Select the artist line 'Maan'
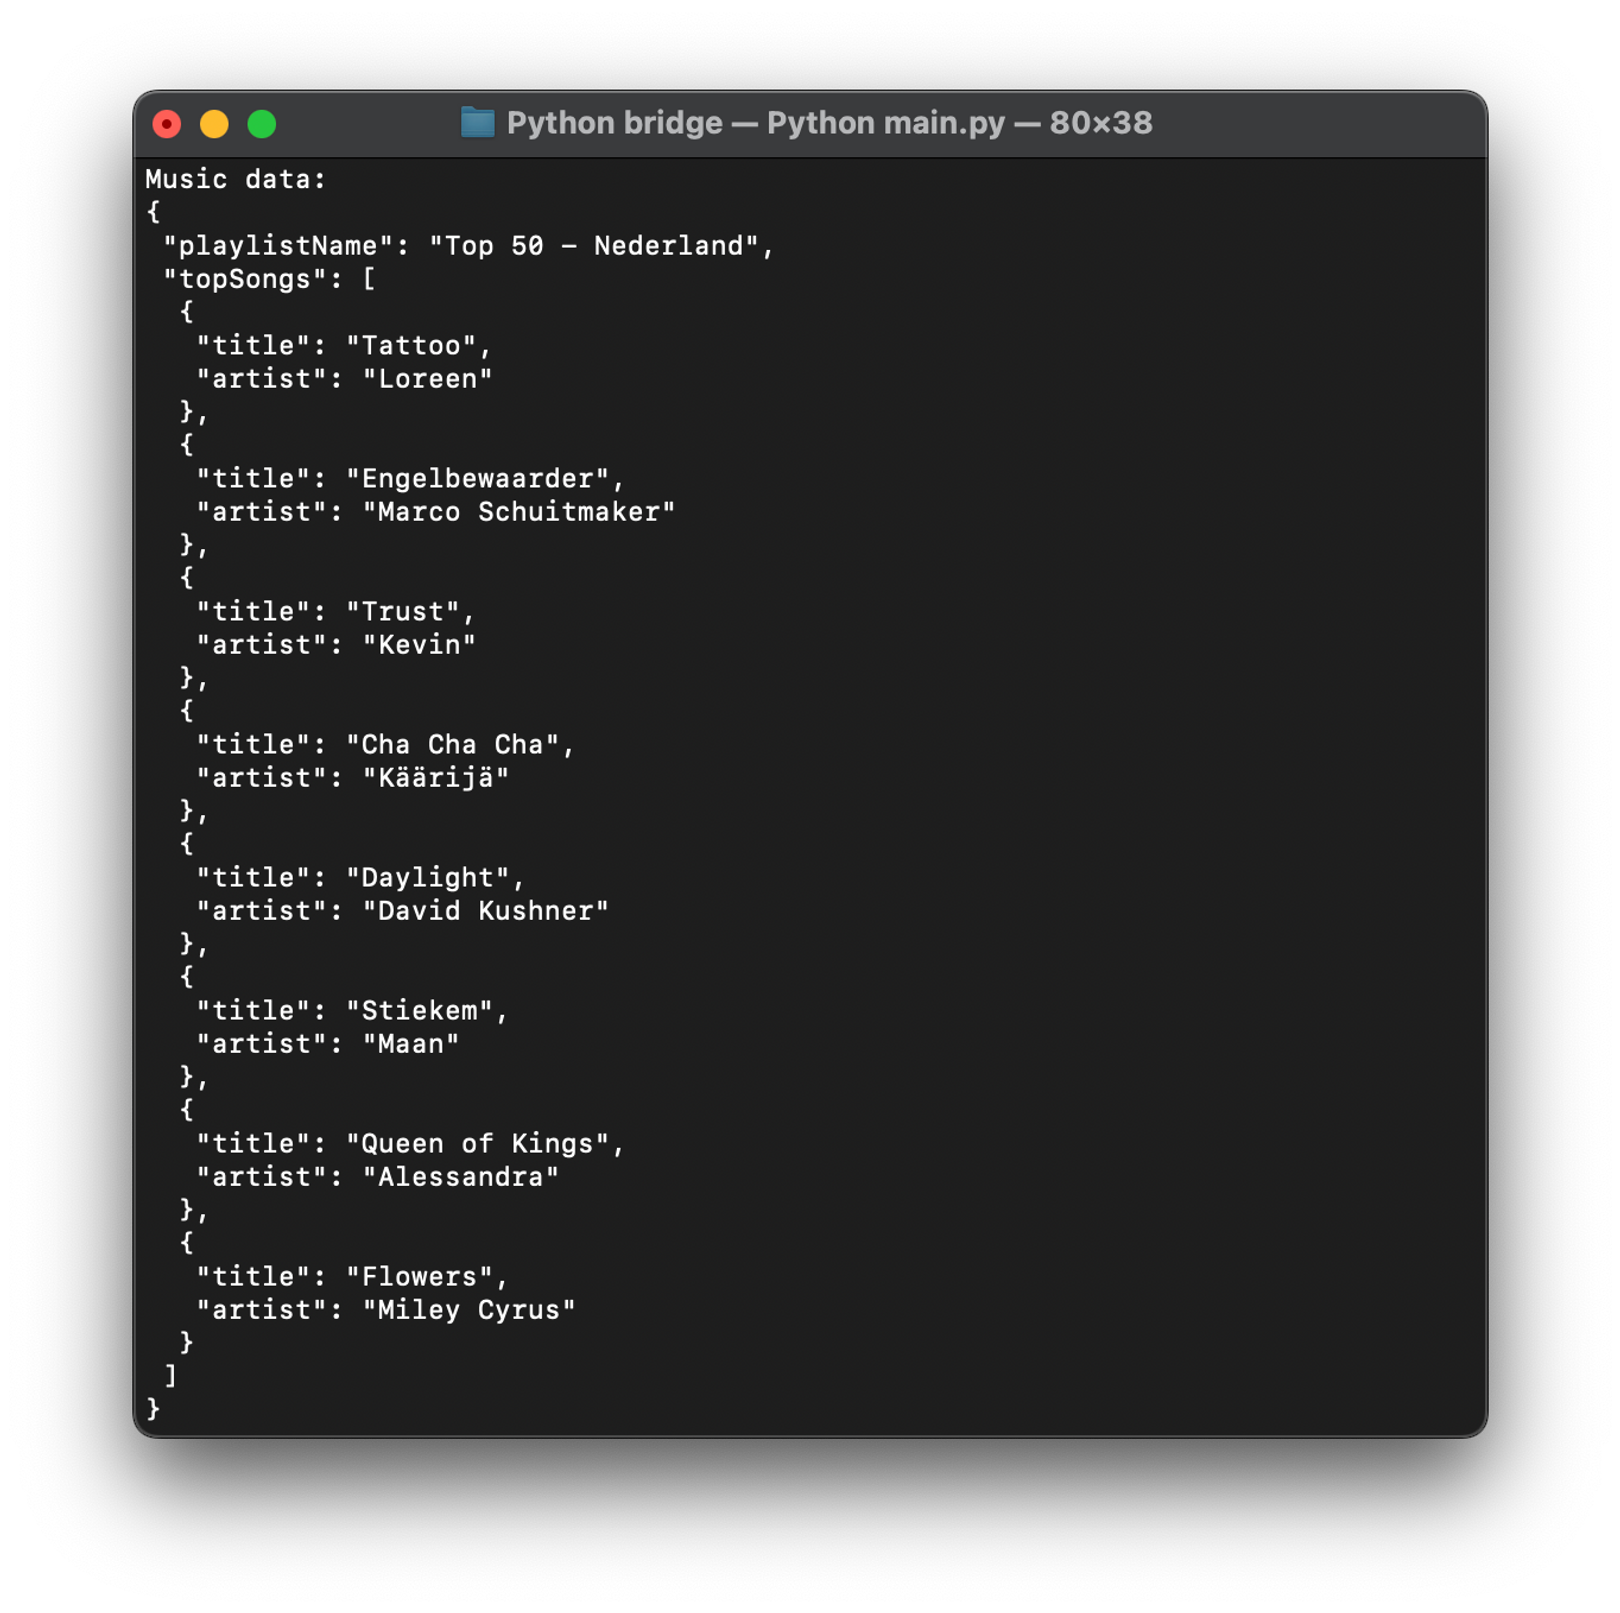Image resolution: width=1620 pixels, height=1613 pixels. 328,1044
